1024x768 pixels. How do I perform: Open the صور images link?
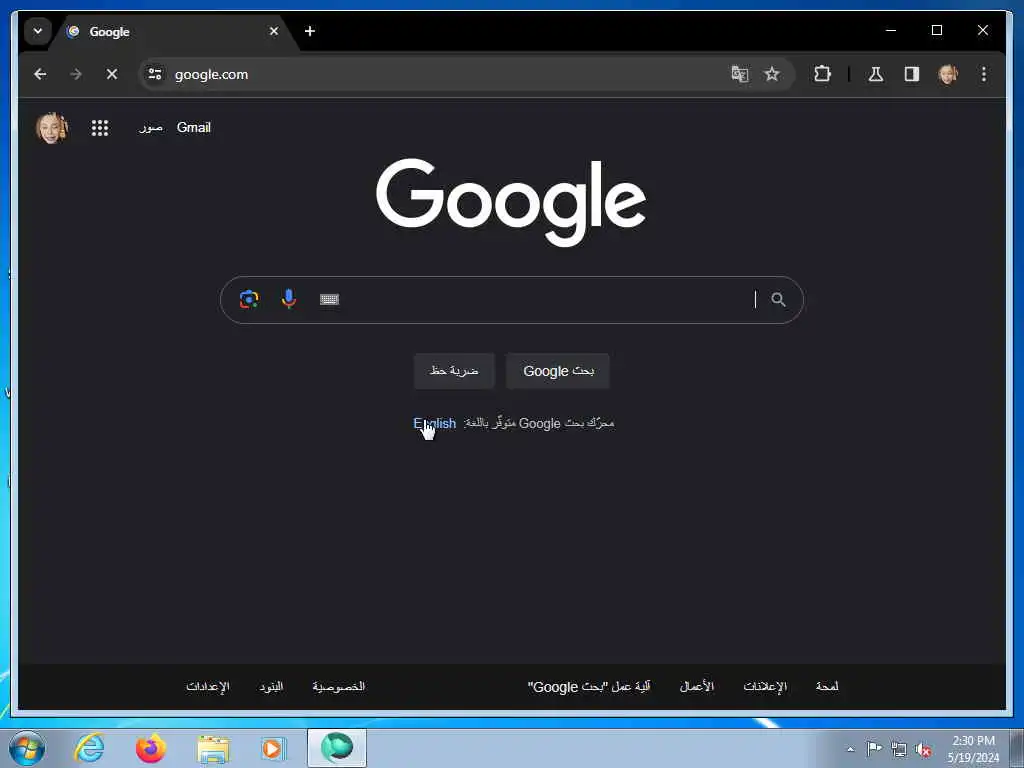point(151,127)
